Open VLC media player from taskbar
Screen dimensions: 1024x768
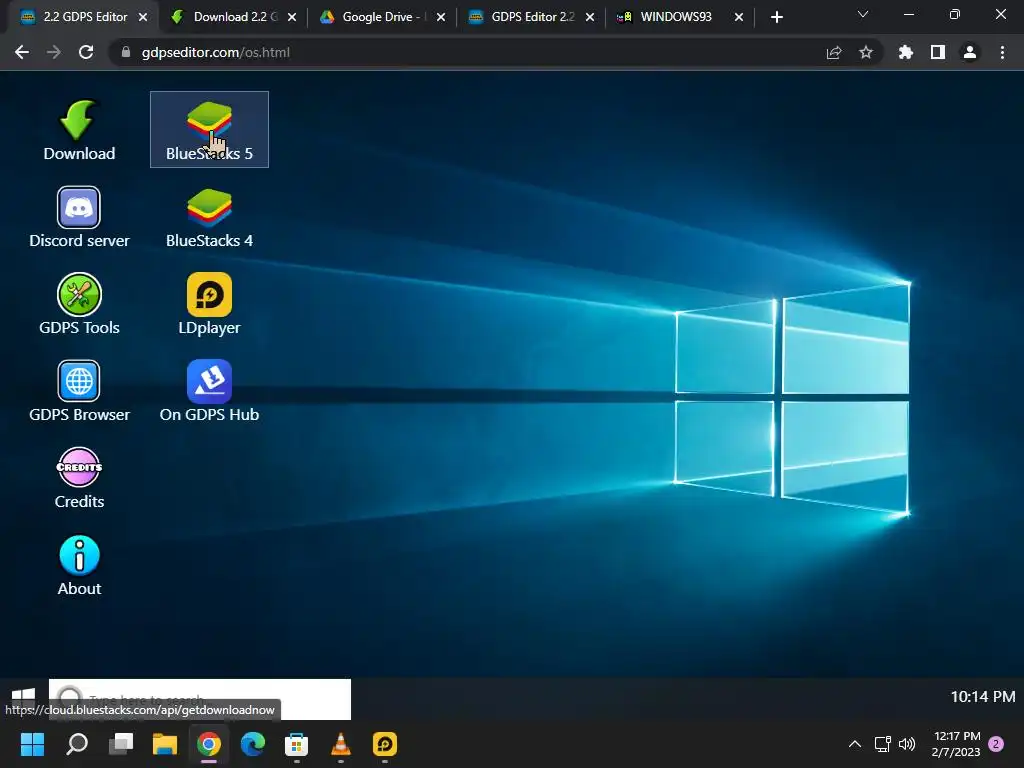[341, 744]
